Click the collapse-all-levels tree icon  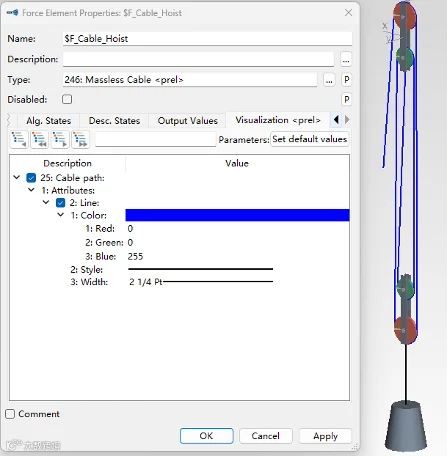40,139
